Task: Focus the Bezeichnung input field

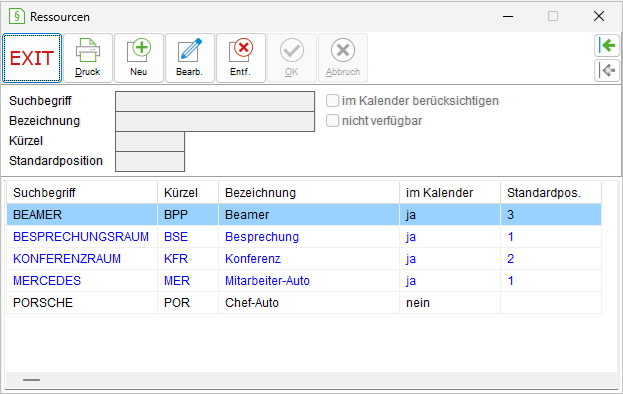Action: (x=215, y=121)
